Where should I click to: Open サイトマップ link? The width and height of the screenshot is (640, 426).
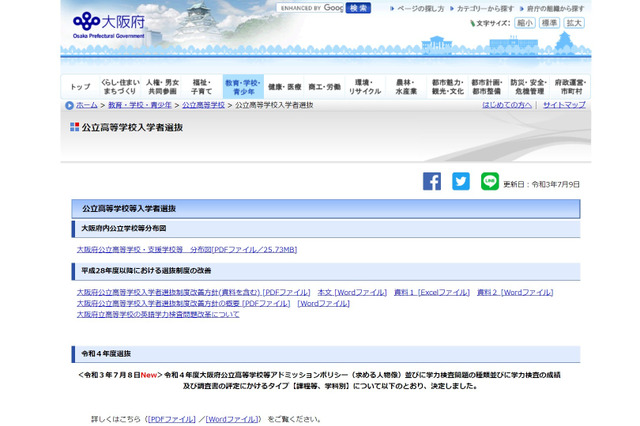click(x=564, y=105)
